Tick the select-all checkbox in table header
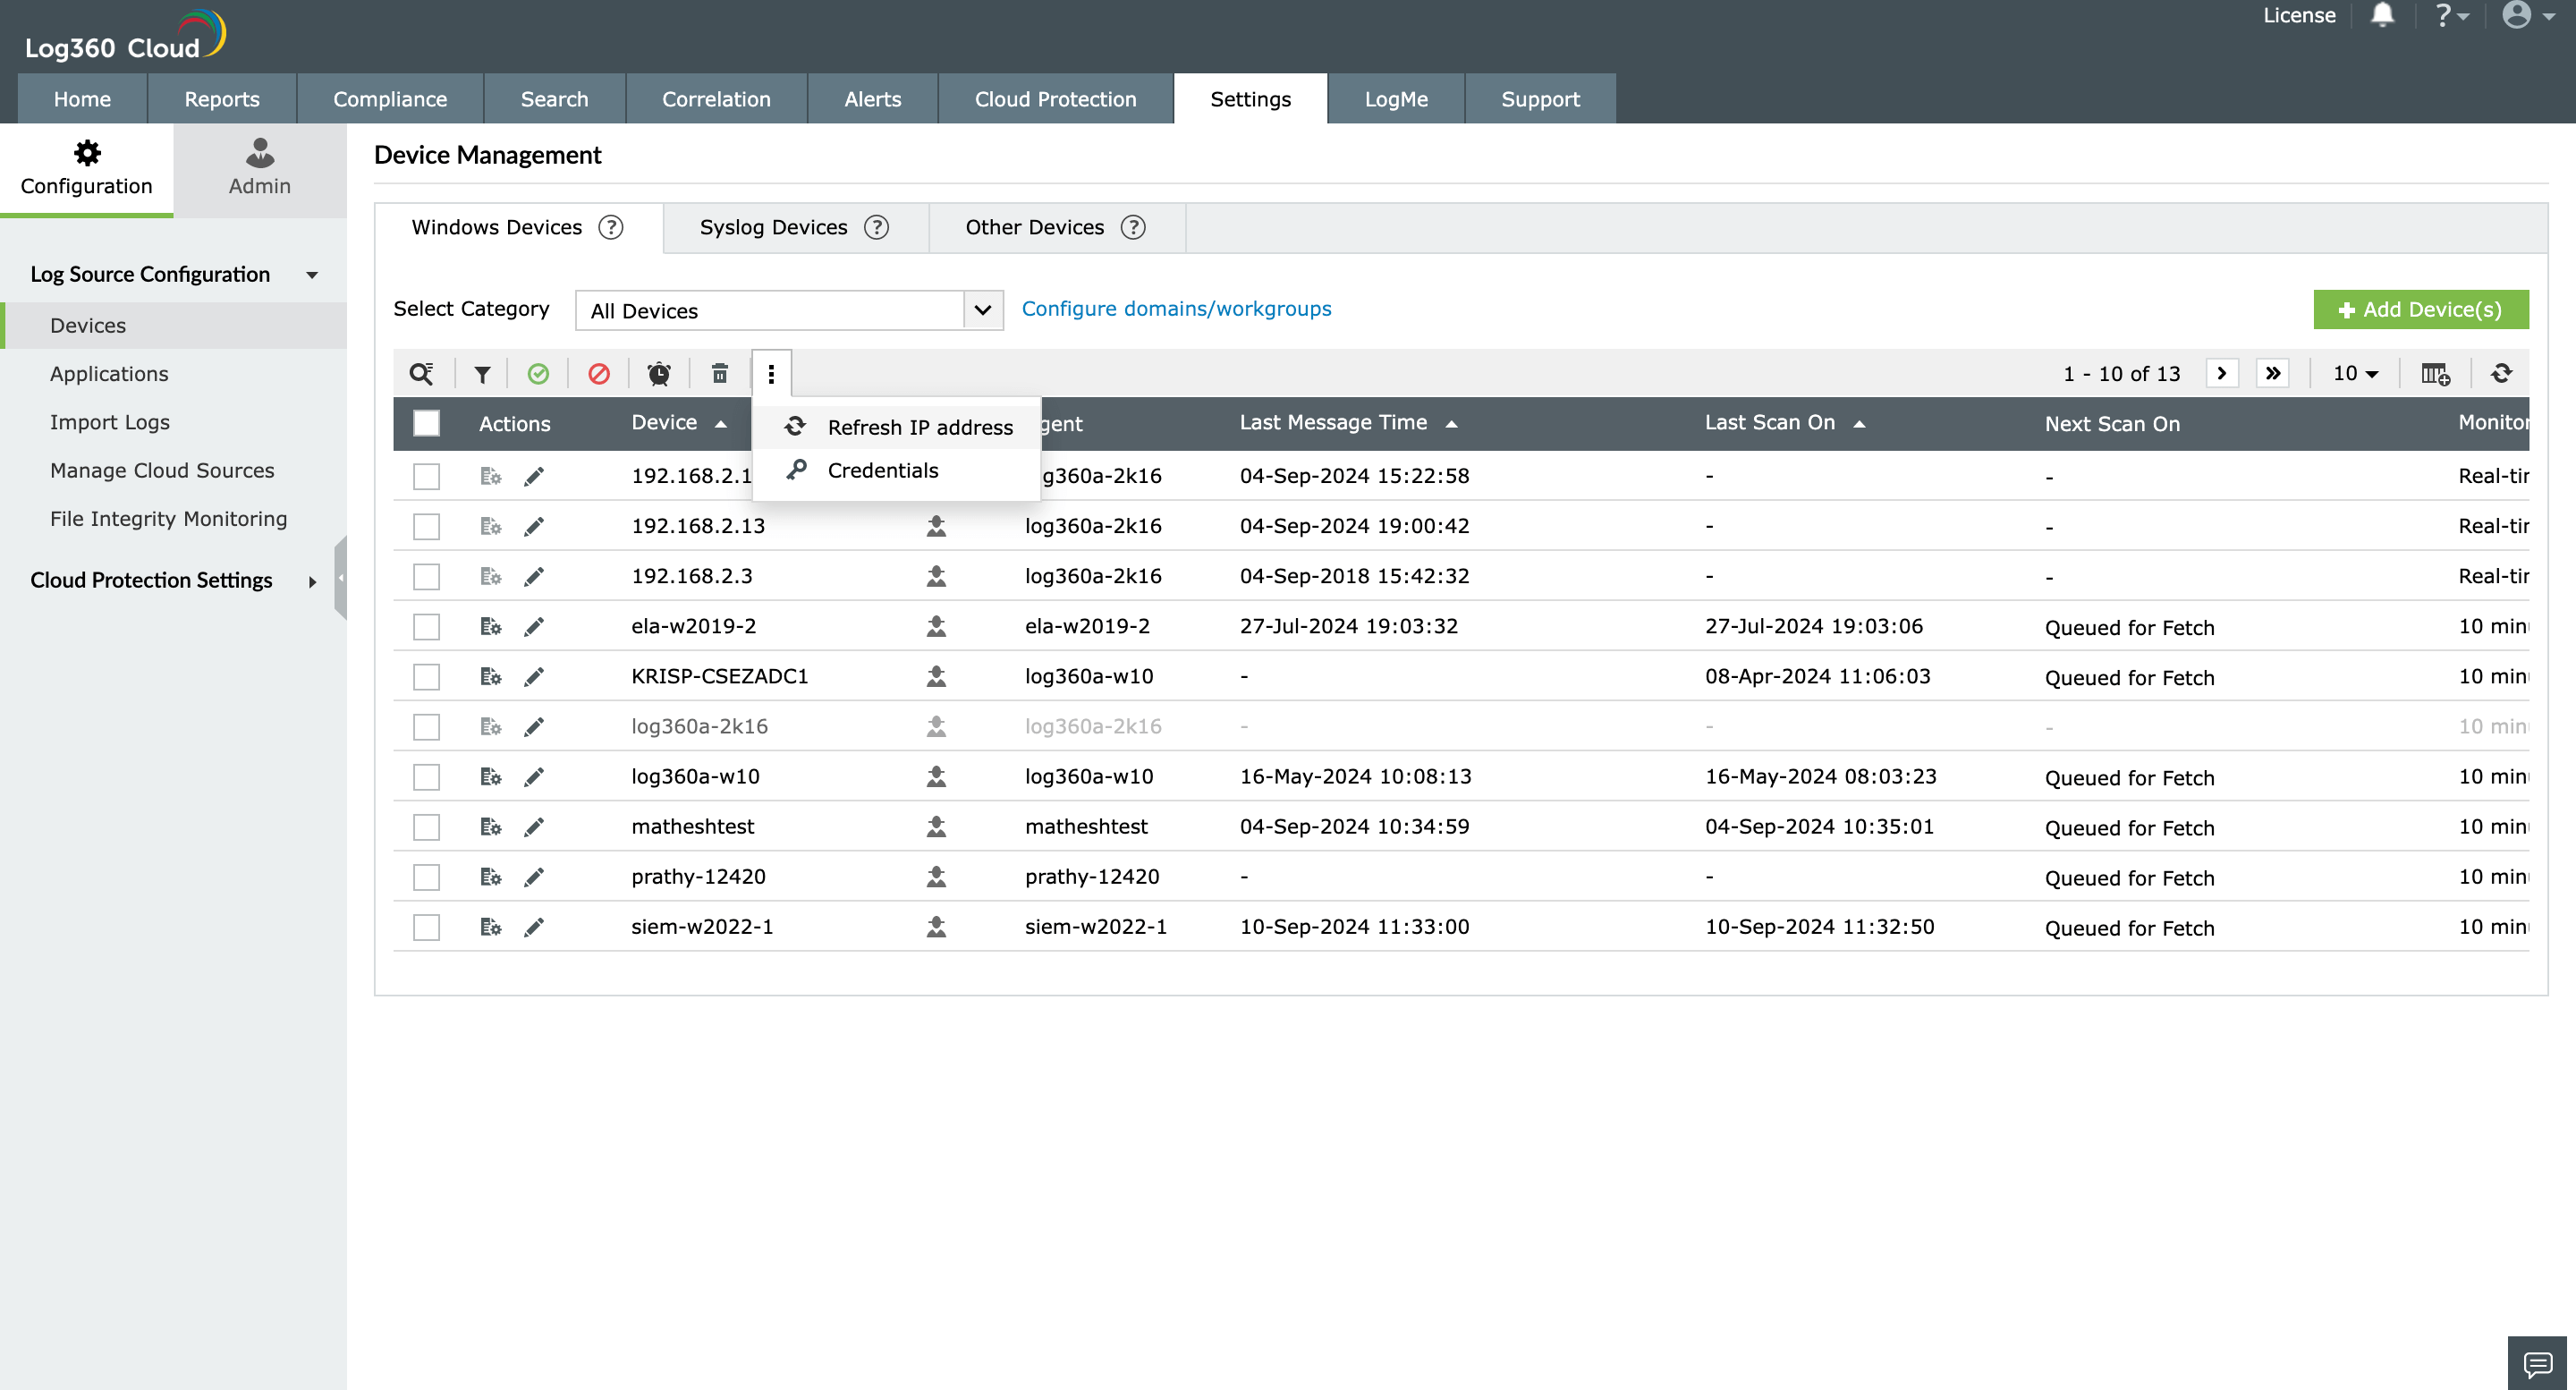This screenshot has height=1390, width=2576. 427,423
